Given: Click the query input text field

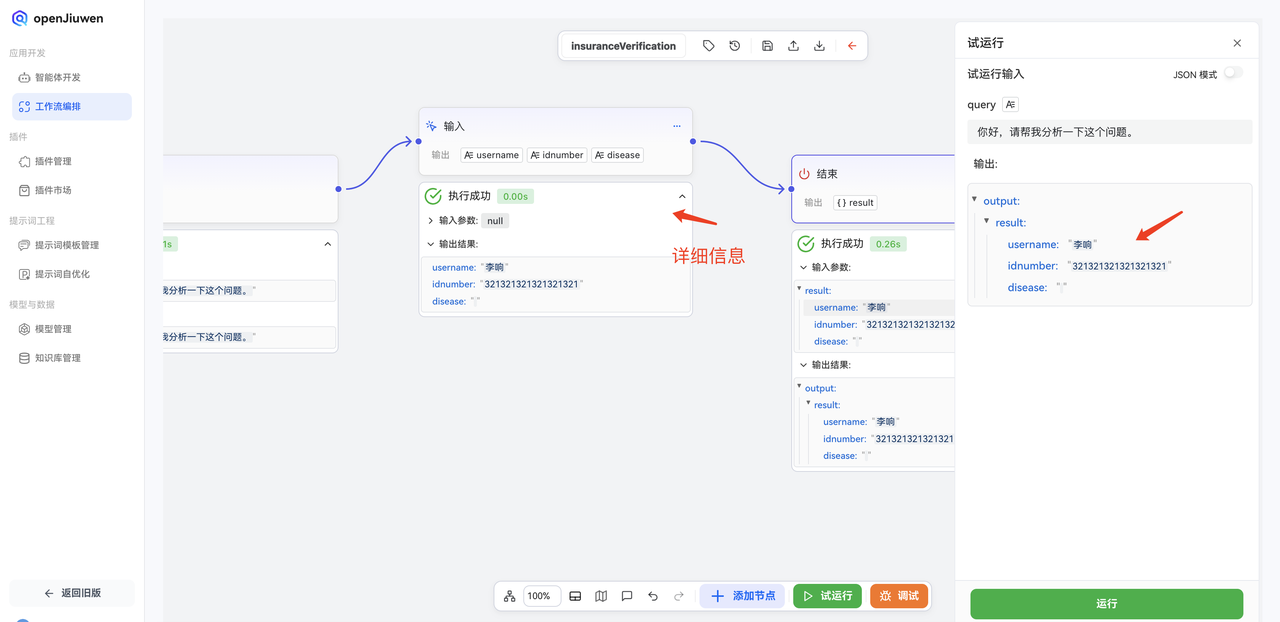Looking at the screenshot, I should (1110, 132).
